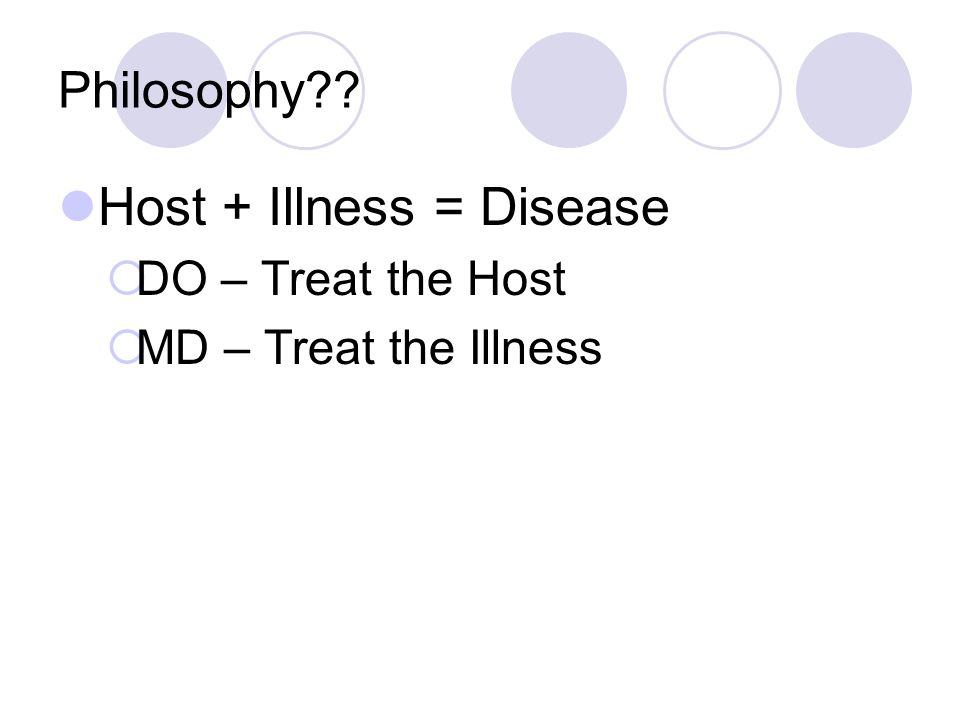Select the word "Treat" in the MD line

(x=319, y=348)
